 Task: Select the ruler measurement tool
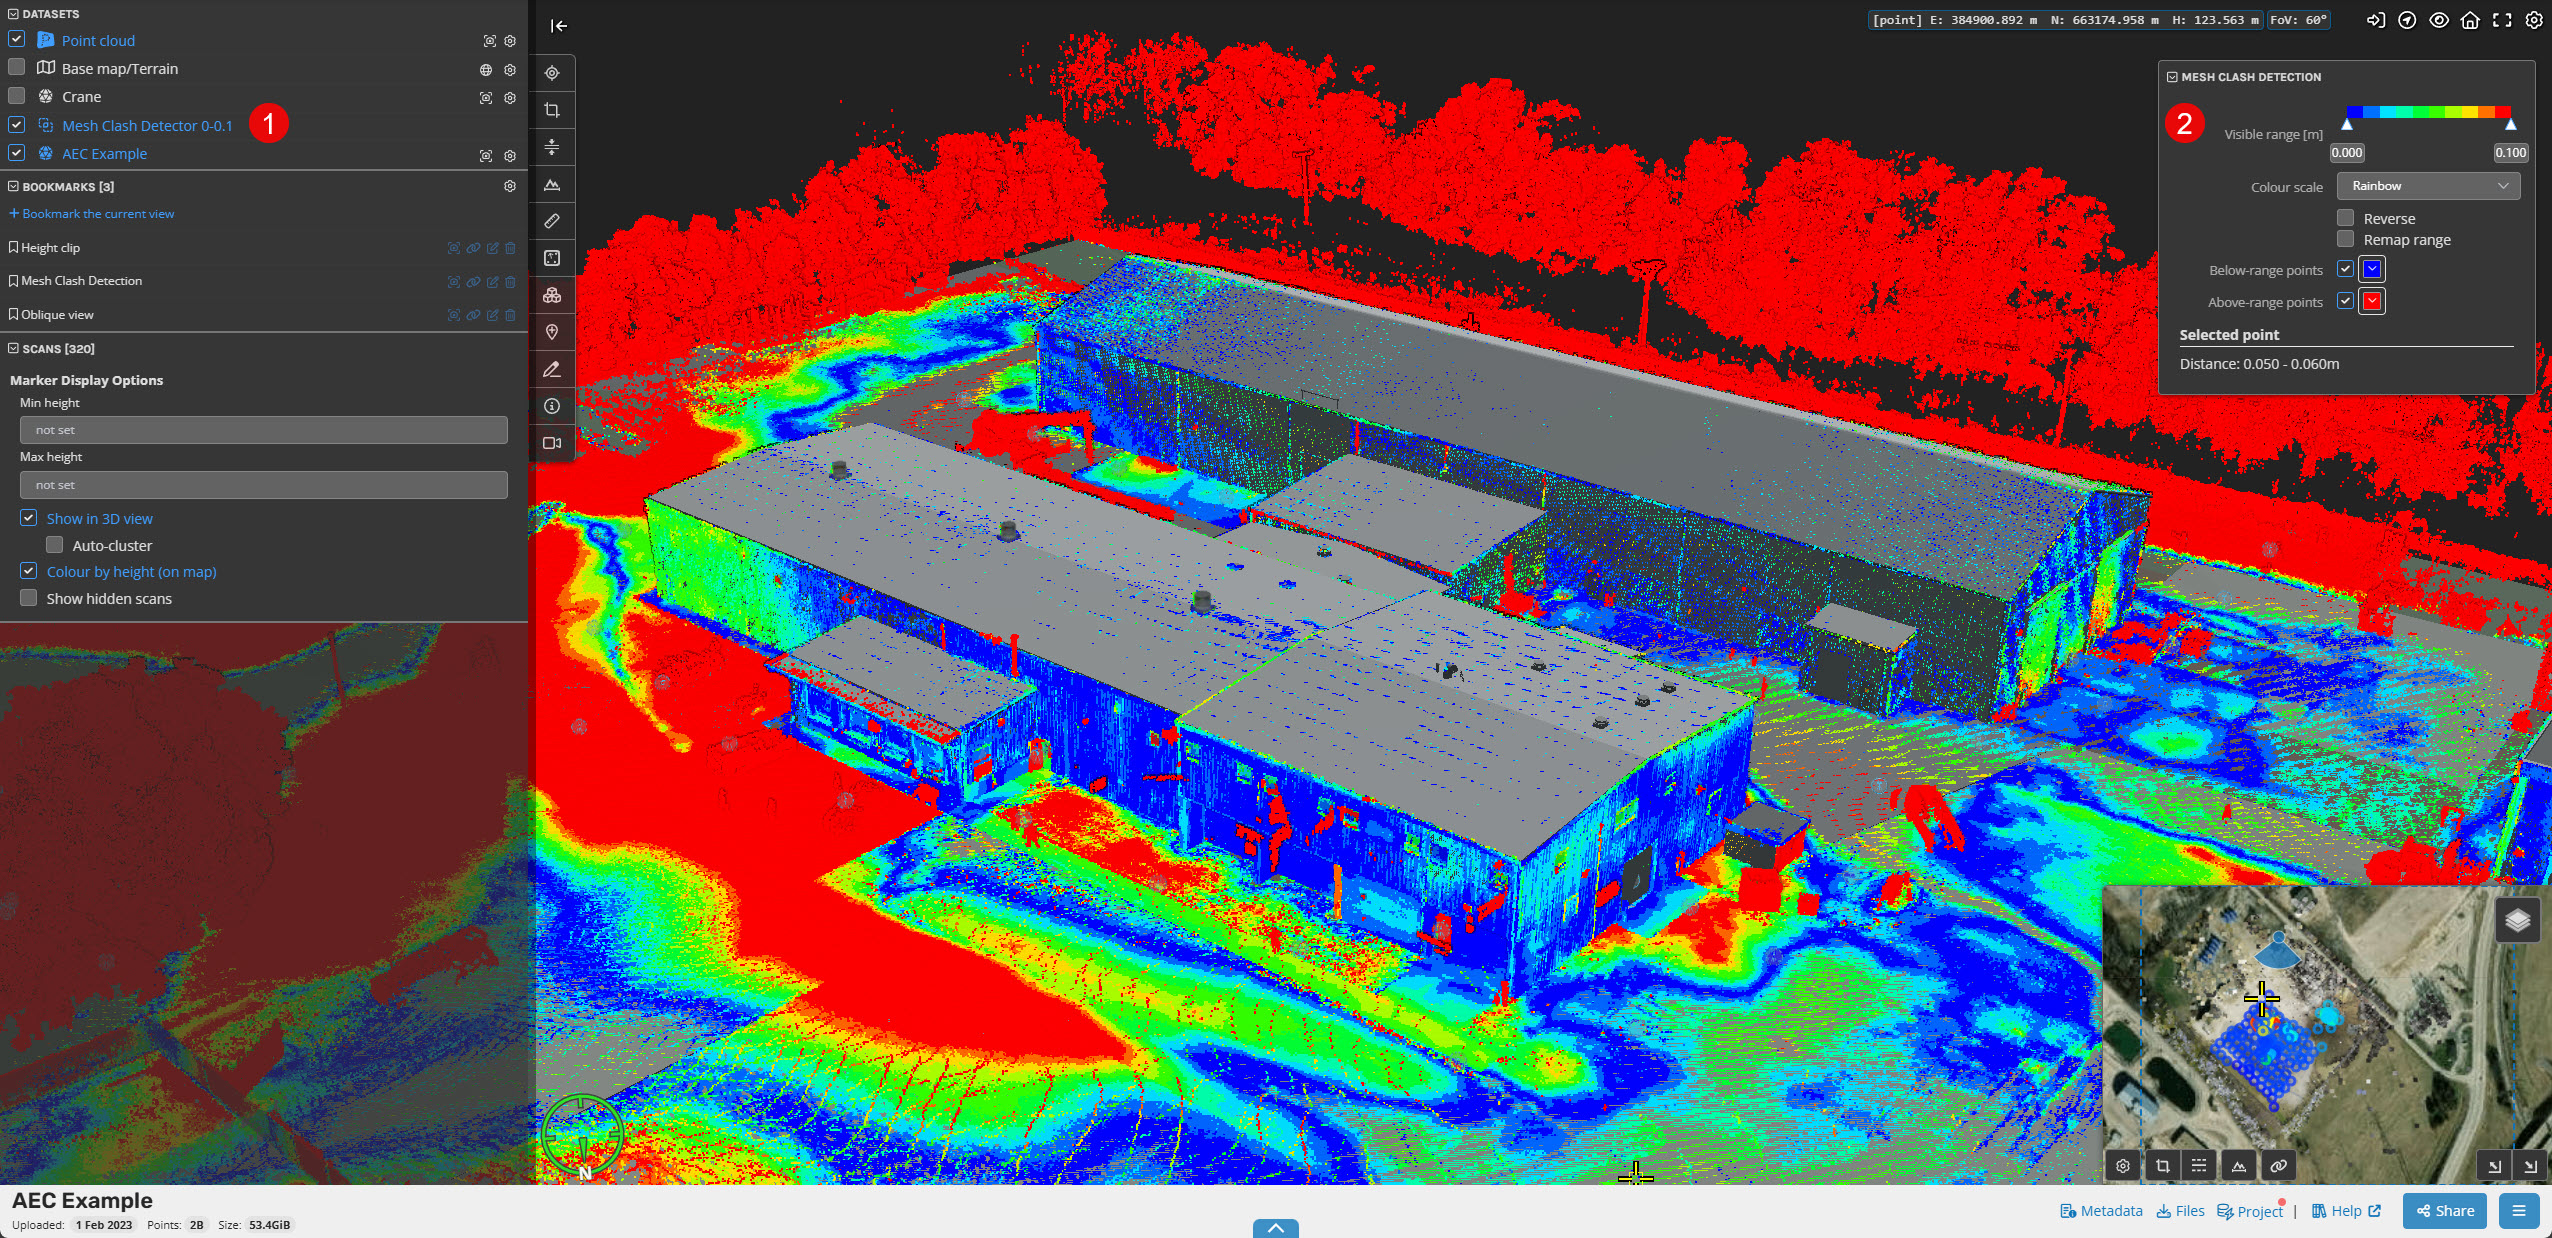(x=552, y=221)
